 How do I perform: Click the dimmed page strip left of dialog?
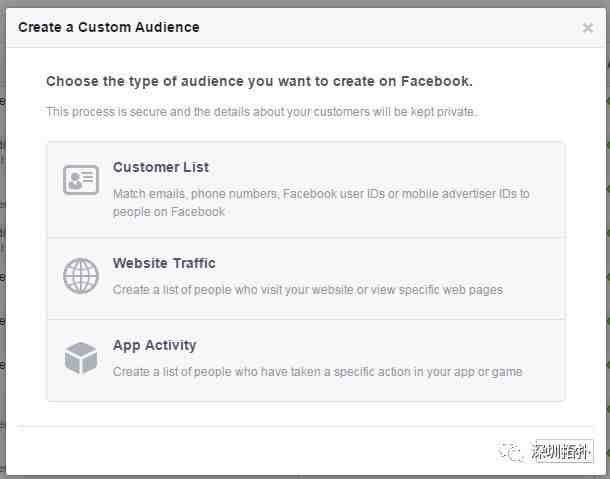click(2, 241)
